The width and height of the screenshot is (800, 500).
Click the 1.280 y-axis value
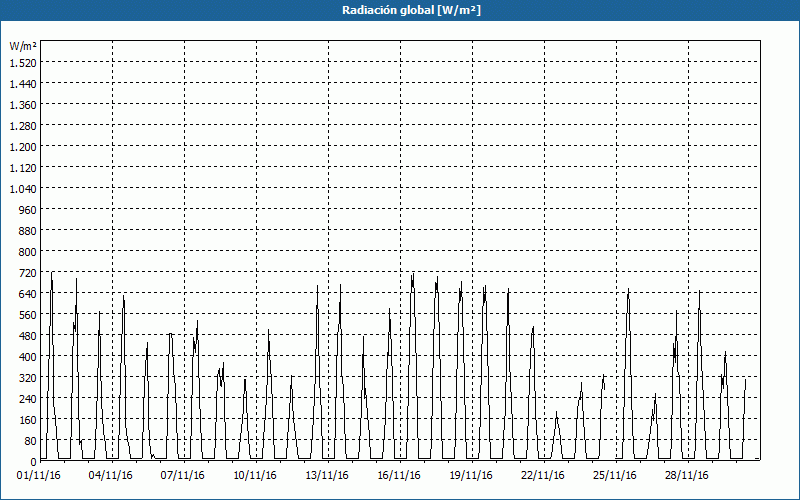[x=23, y=126]
